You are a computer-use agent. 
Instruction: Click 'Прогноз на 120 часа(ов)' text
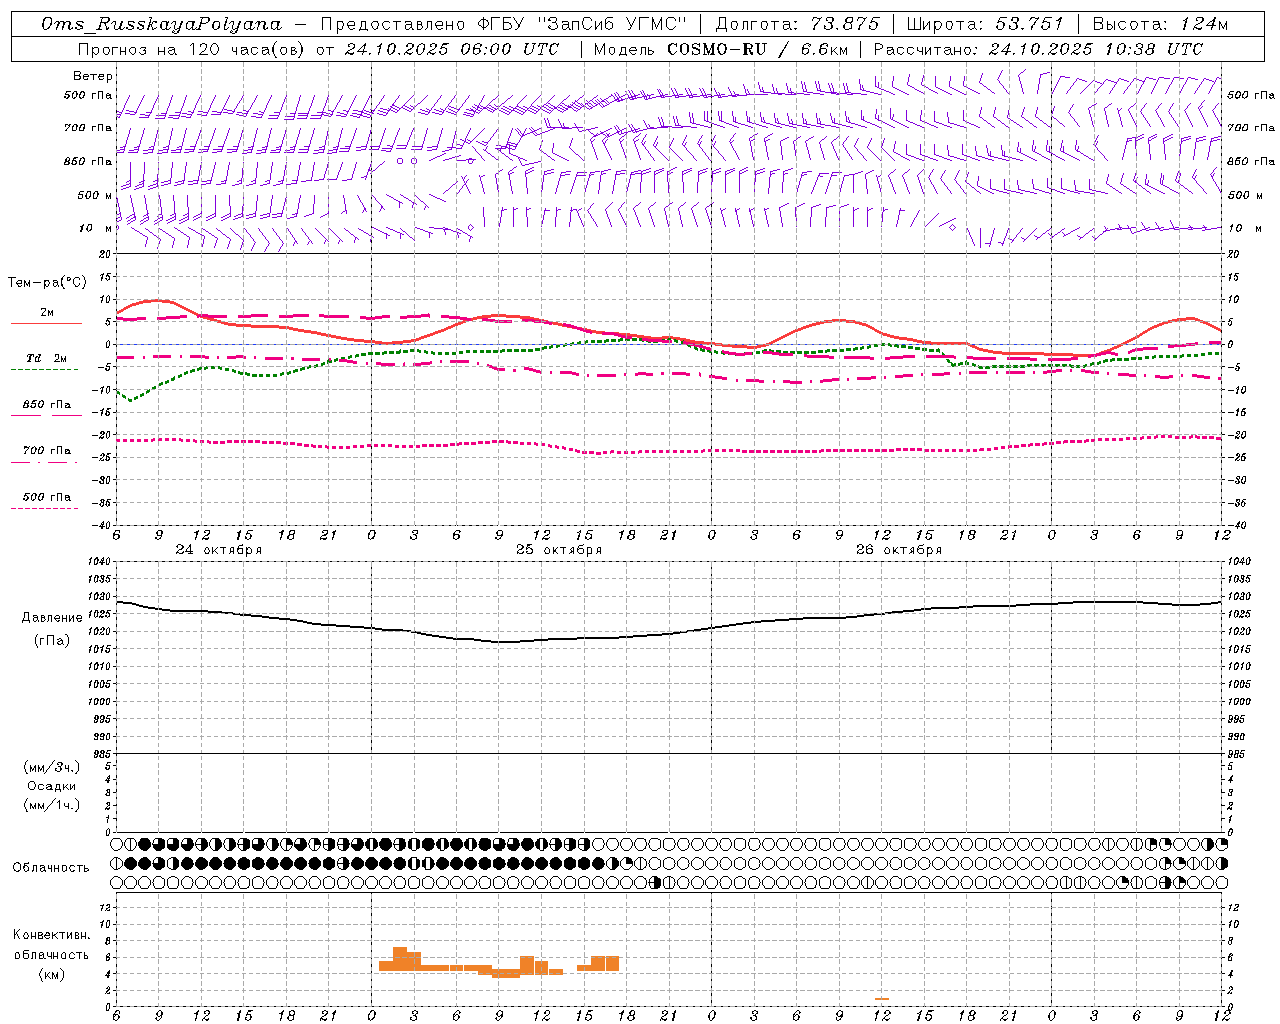pyautogui.click(x=192, y=49)
